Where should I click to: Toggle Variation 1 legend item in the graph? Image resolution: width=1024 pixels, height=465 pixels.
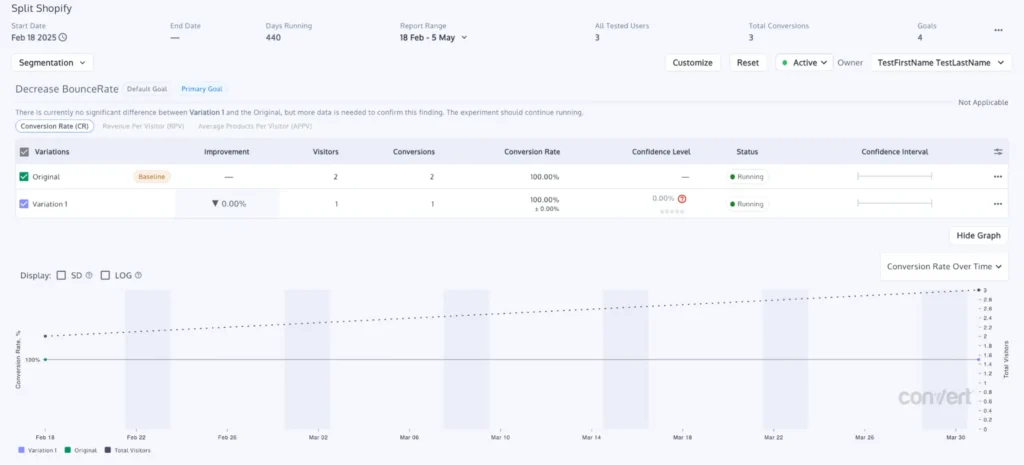pos(38,450)
